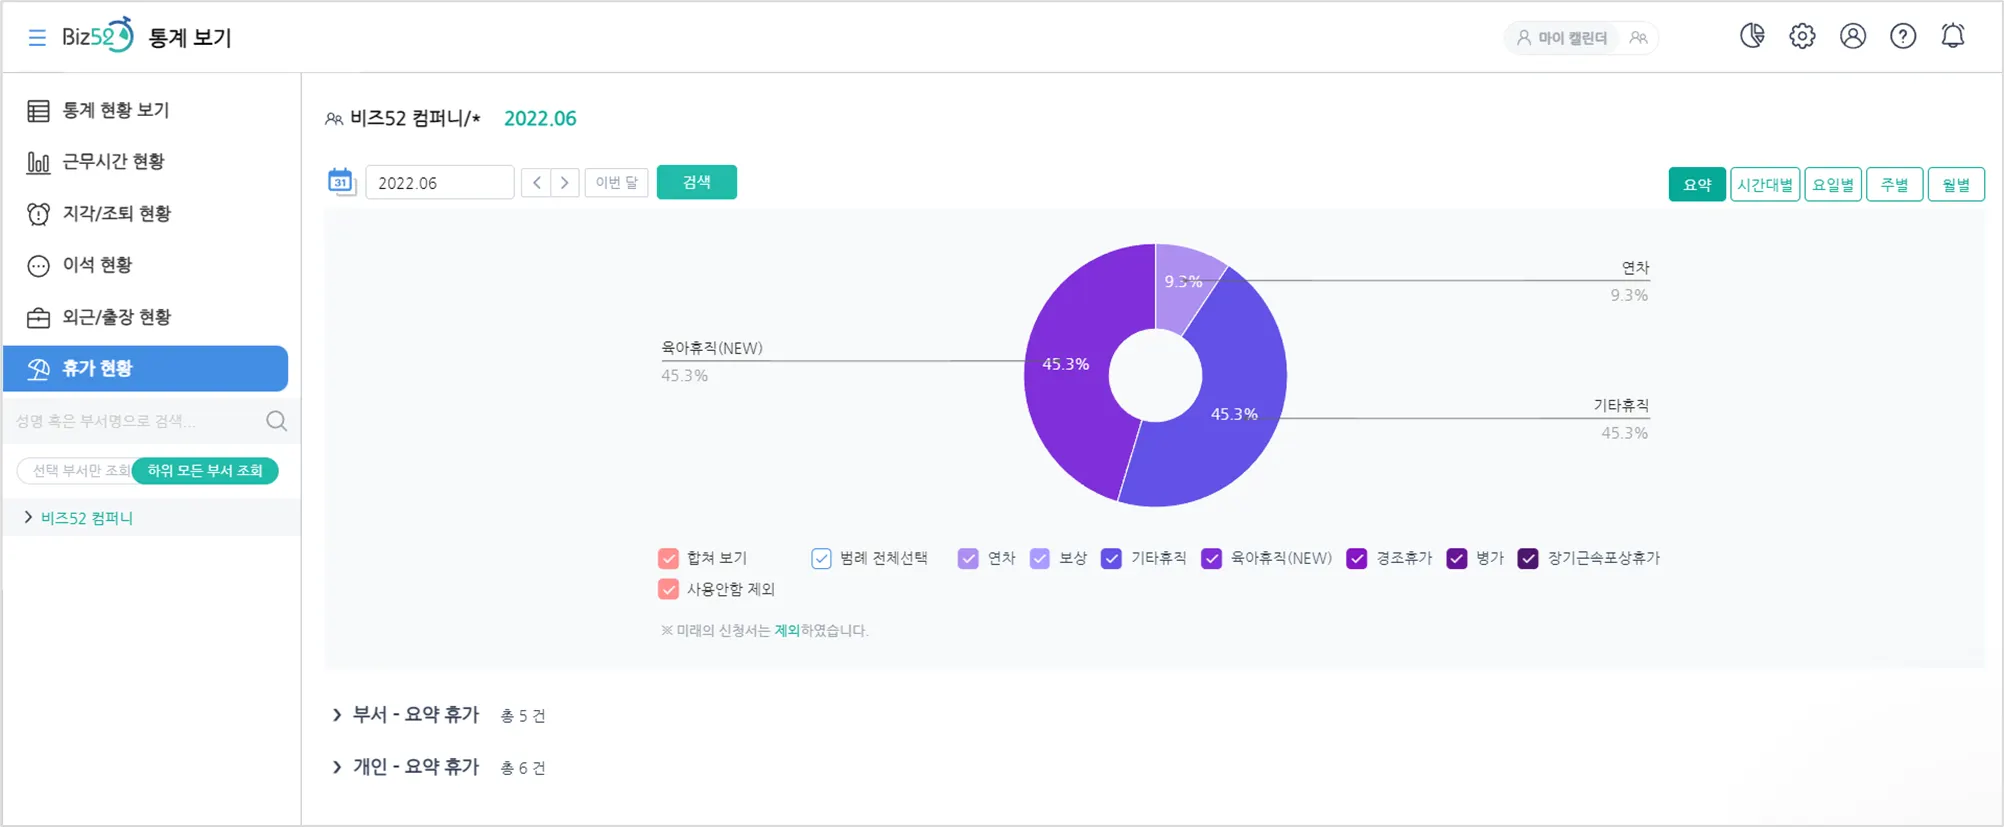Toggle the 합쳐 보기 checkbox

(669, 558)
